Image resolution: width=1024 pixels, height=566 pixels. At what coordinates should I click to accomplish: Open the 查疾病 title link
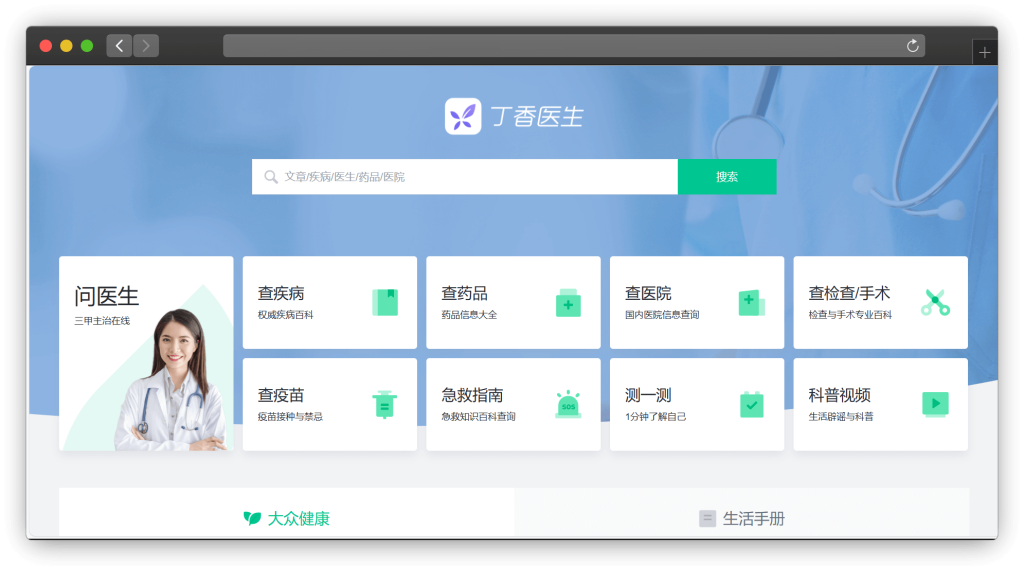(281, 294)
